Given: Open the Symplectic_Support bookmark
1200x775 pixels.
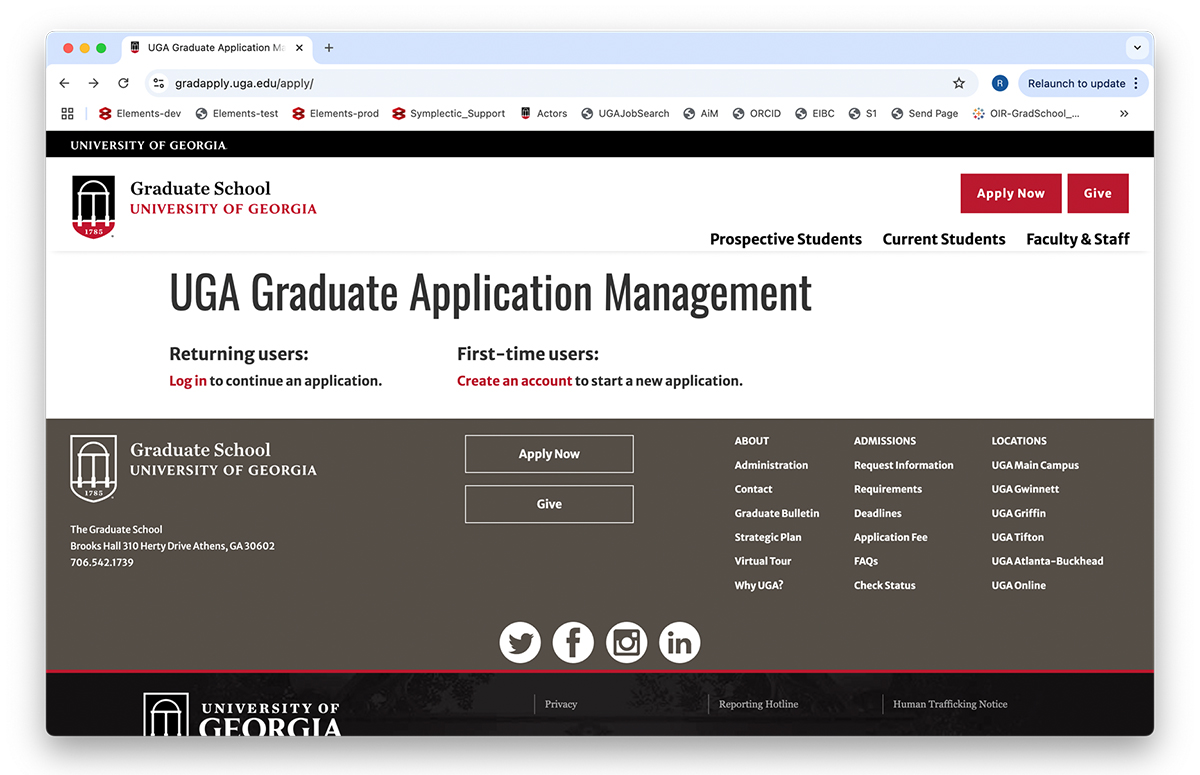Looking at the screenshot, I should coord(449,113).
